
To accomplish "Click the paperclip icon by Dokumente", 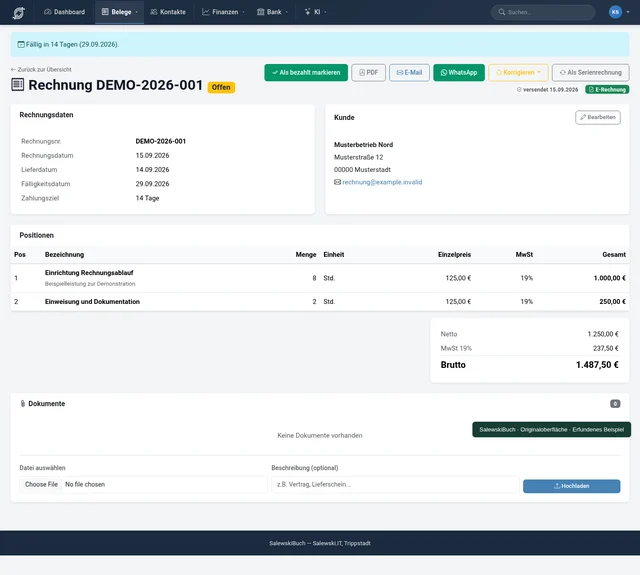I will coord(23,404).
